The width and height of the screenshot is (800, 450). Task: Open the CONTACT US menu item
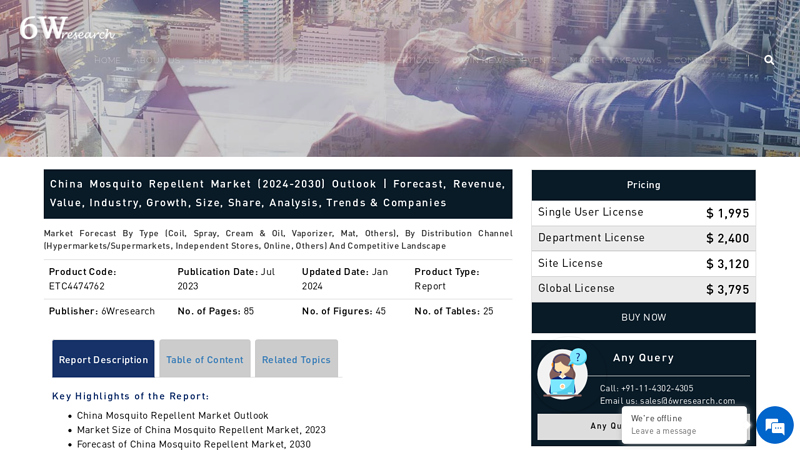coord(703,60)
